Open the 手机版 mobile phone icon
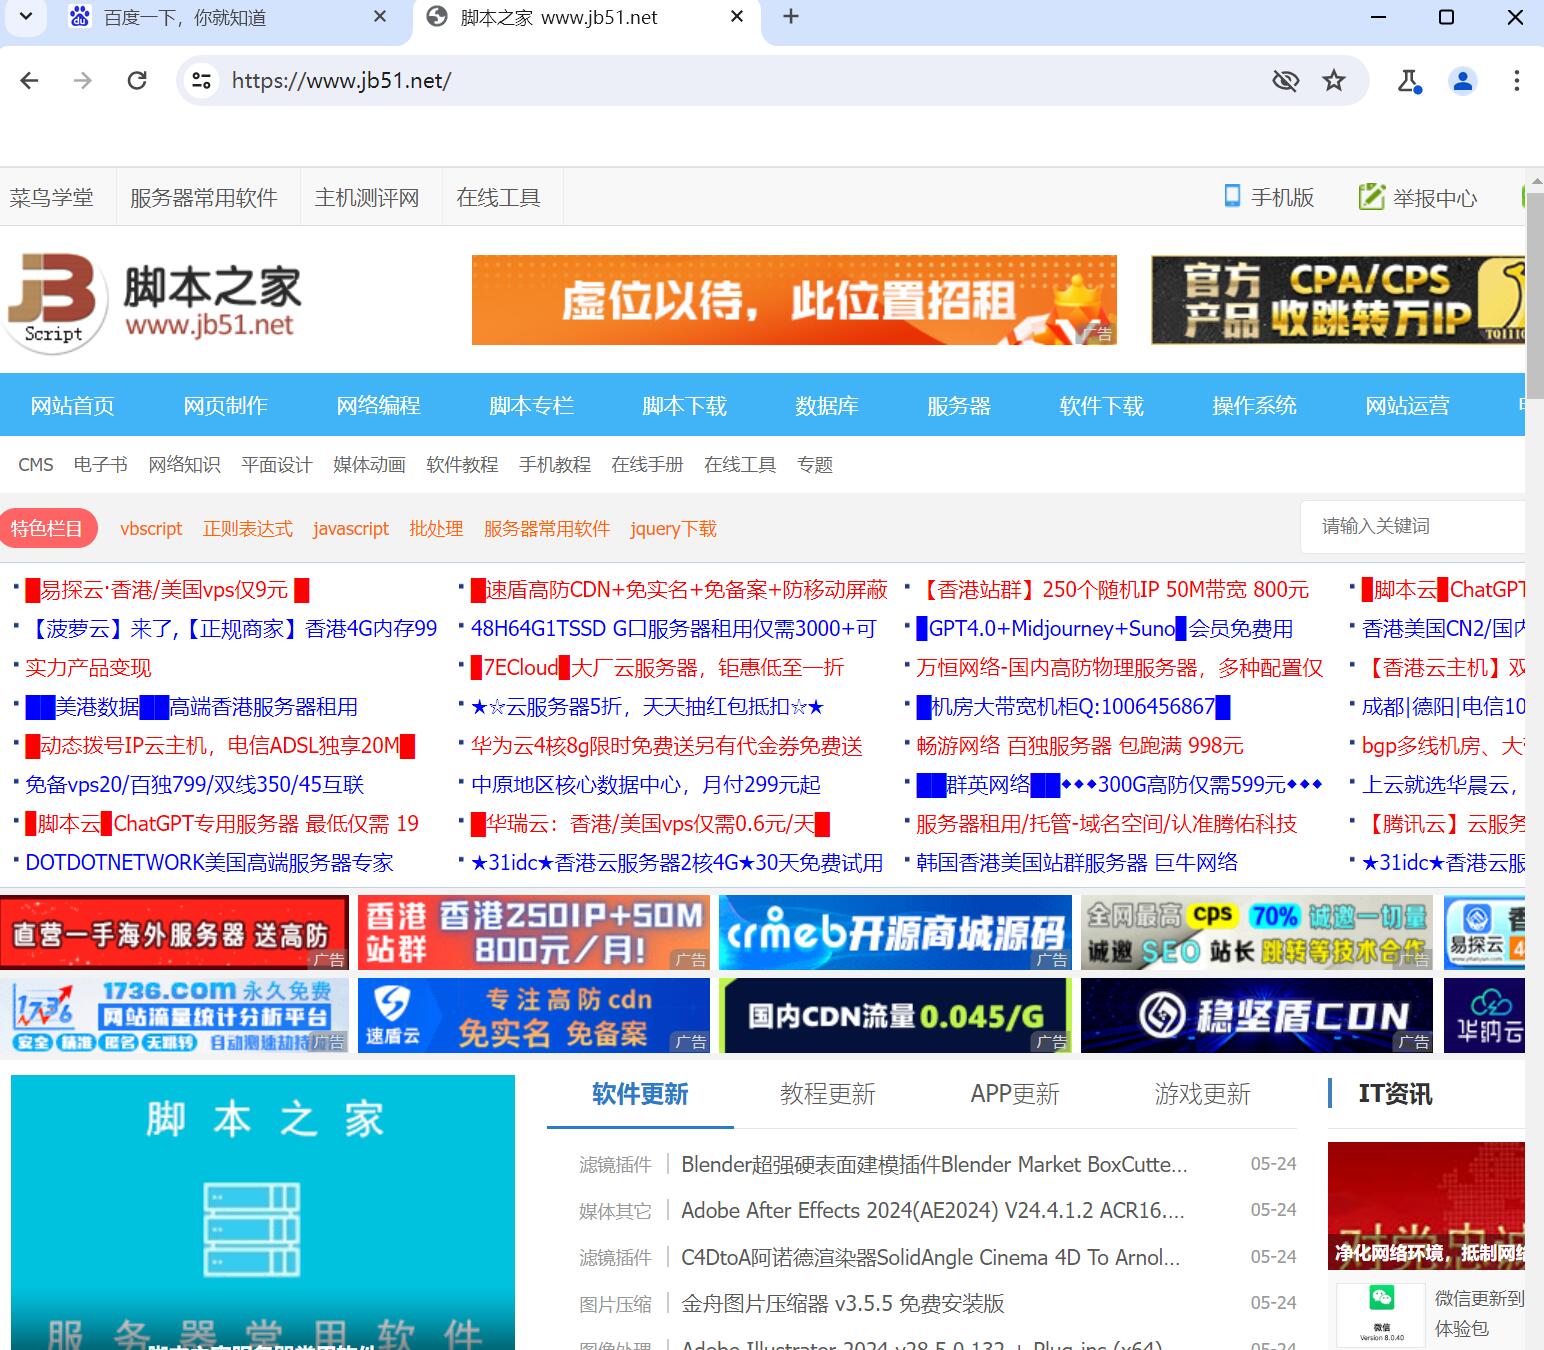 [1232, 196]
